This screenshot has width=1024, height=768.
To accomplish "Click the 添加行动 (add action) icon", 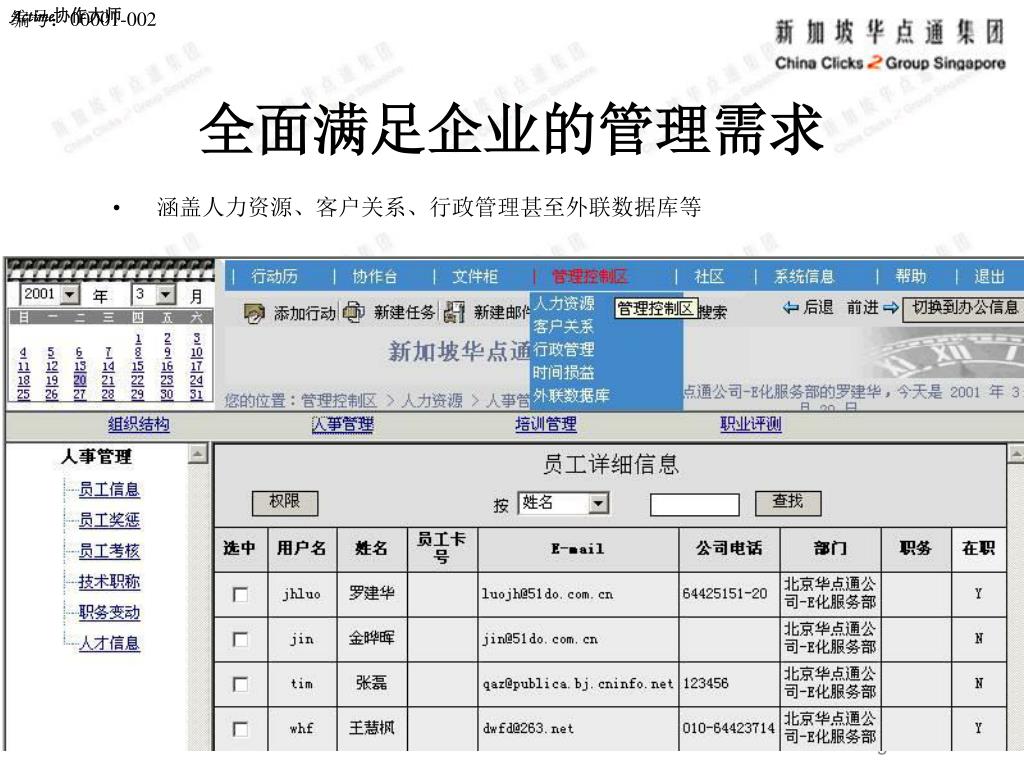I will click(x=254, y=313).
